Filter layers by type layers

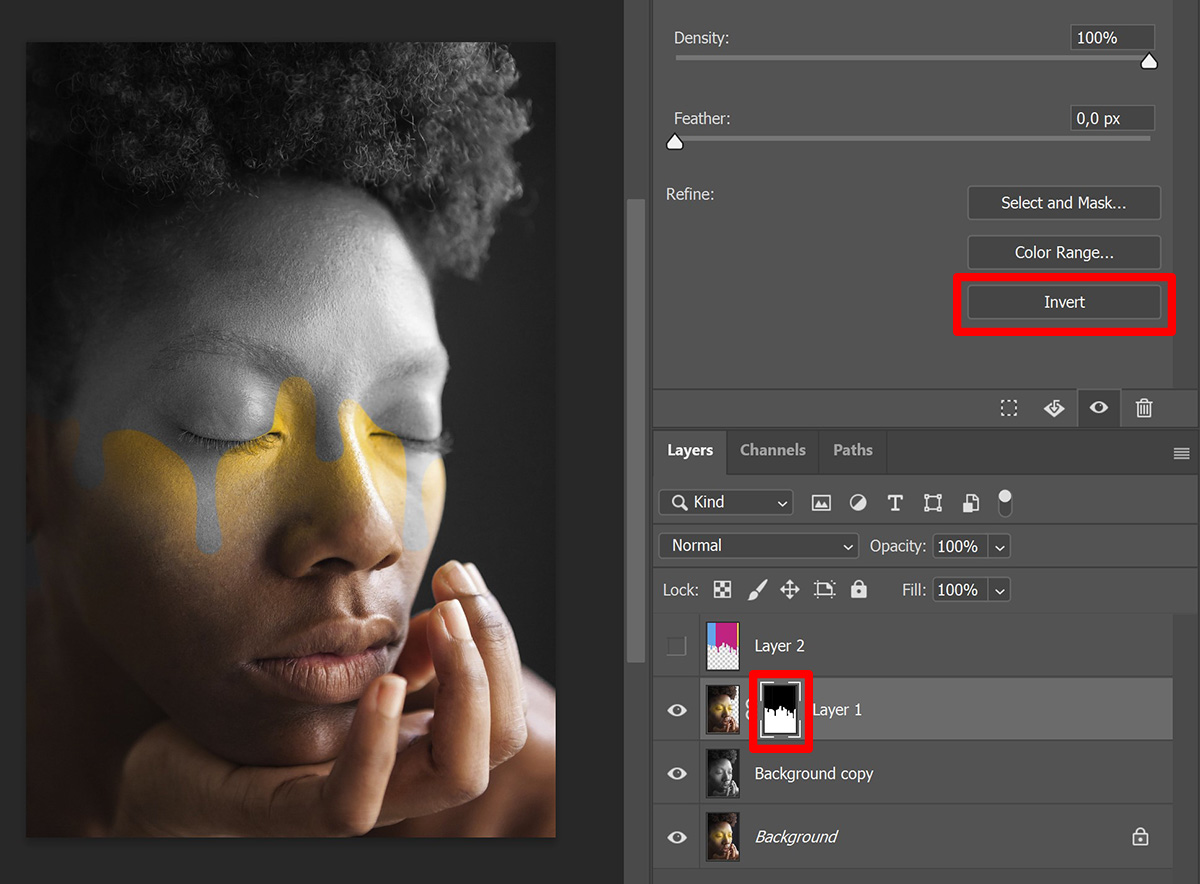[895, 502]
